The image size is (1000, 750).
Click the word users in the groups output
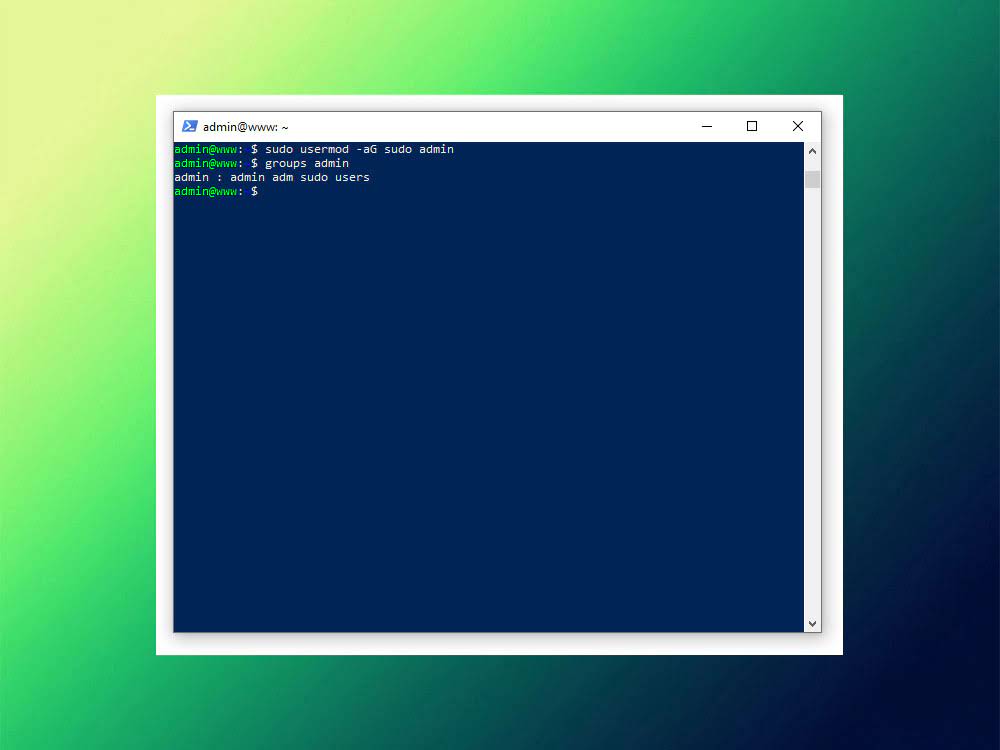tap(353, 177)
